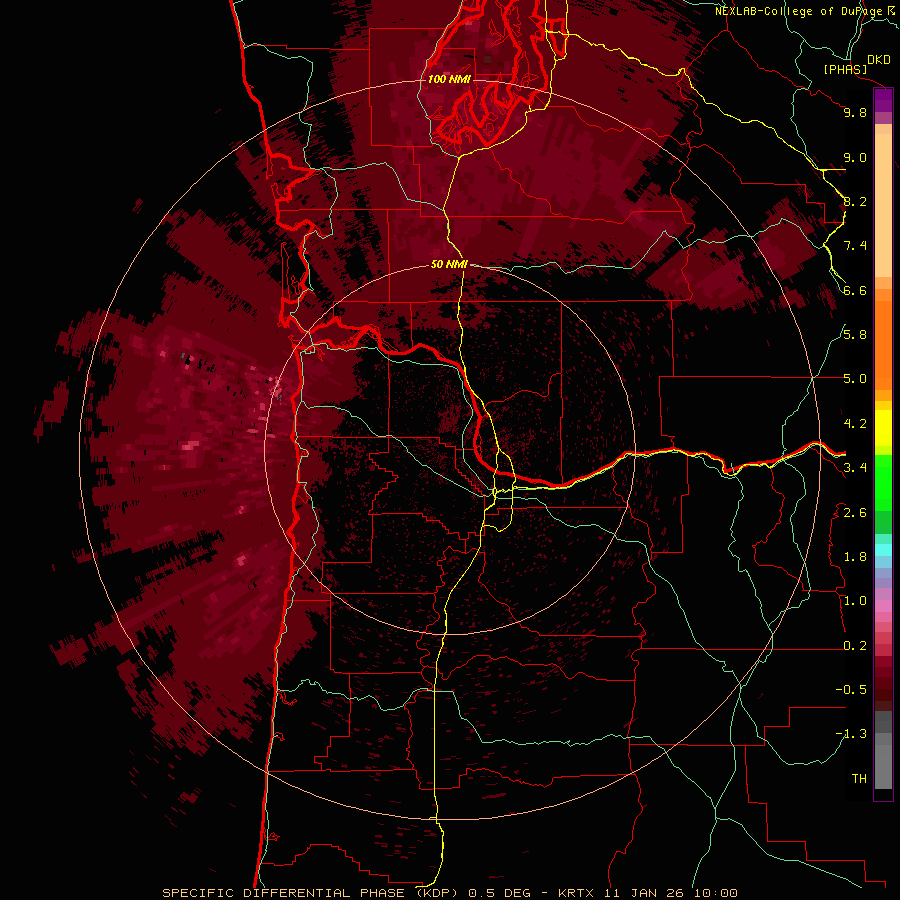Pick the 5.0 scale value
900x900 pixels.
tap(855, 379)
